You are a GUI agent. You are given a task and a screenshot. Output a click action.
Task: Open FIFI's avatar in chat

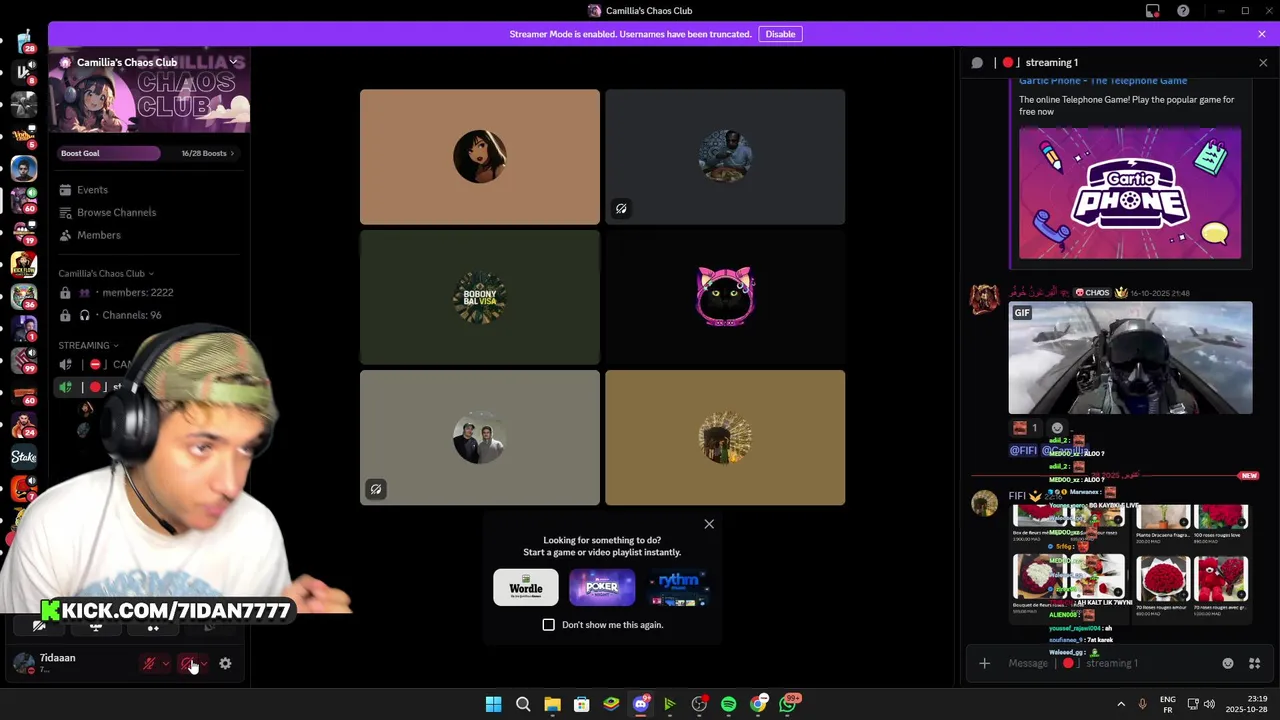[x=984, y=503]
